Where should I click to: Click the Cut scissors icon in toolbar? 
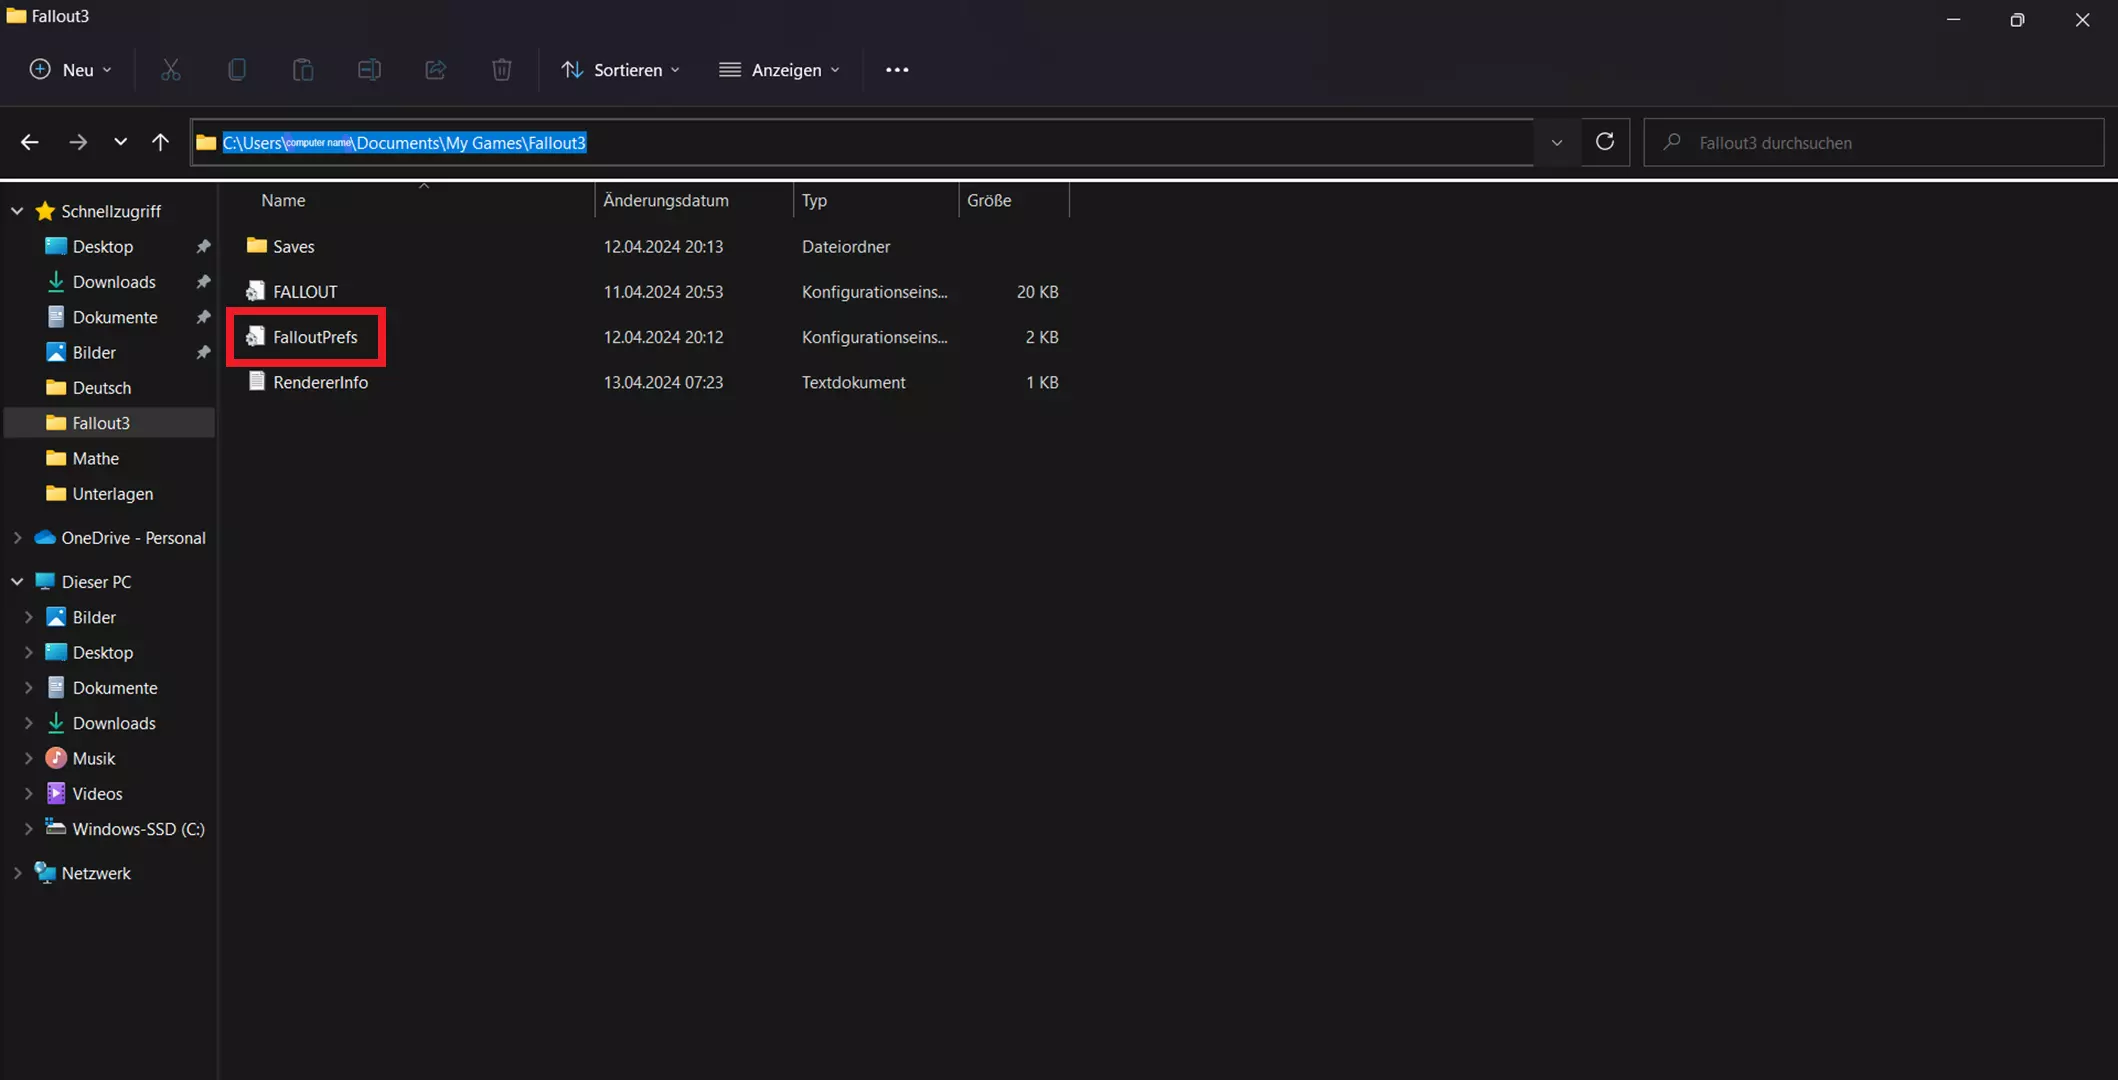click(x=171, y=70)
